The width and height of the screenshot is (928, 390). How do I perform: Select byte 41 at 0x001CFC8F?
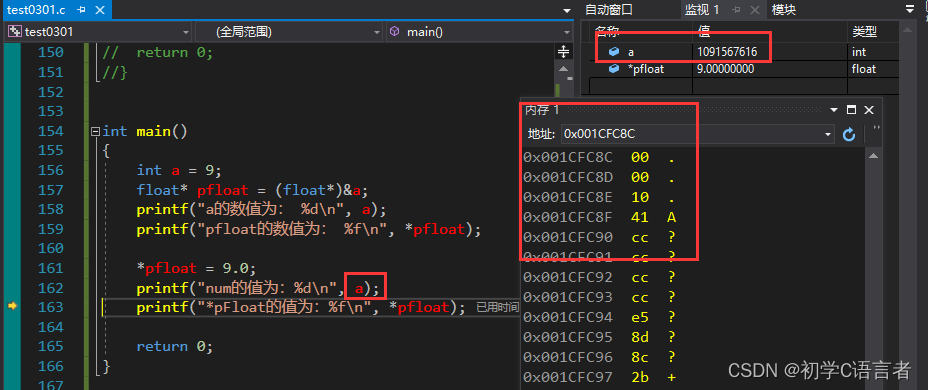640,217
